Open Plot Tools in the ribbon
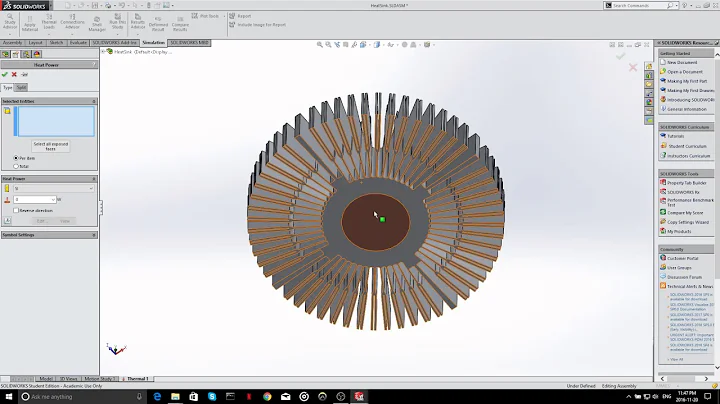 (x=205, y=16)
